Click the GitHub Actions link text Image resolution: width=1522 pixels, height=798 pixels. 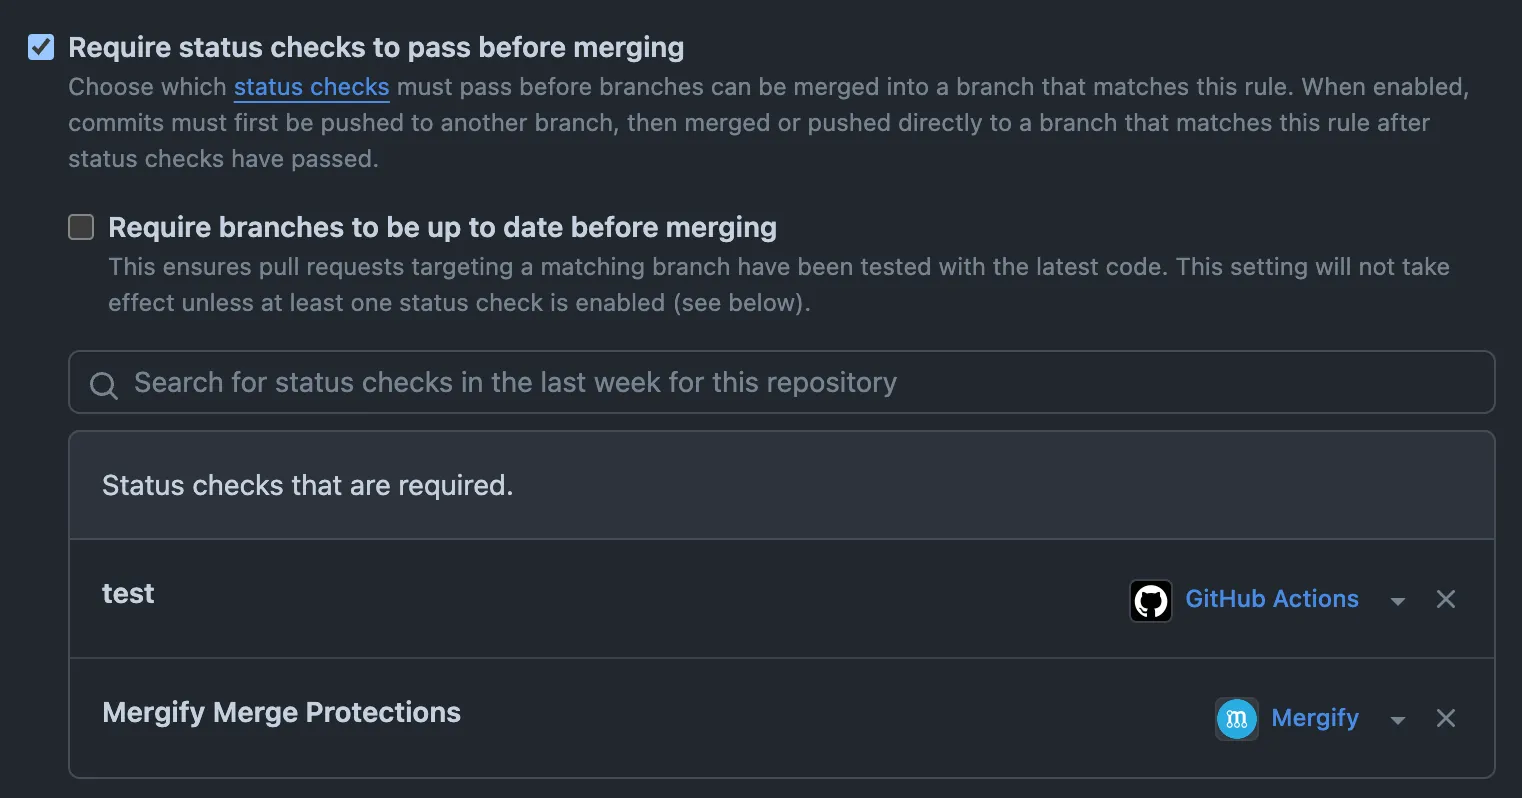[x=1272, y=599]
